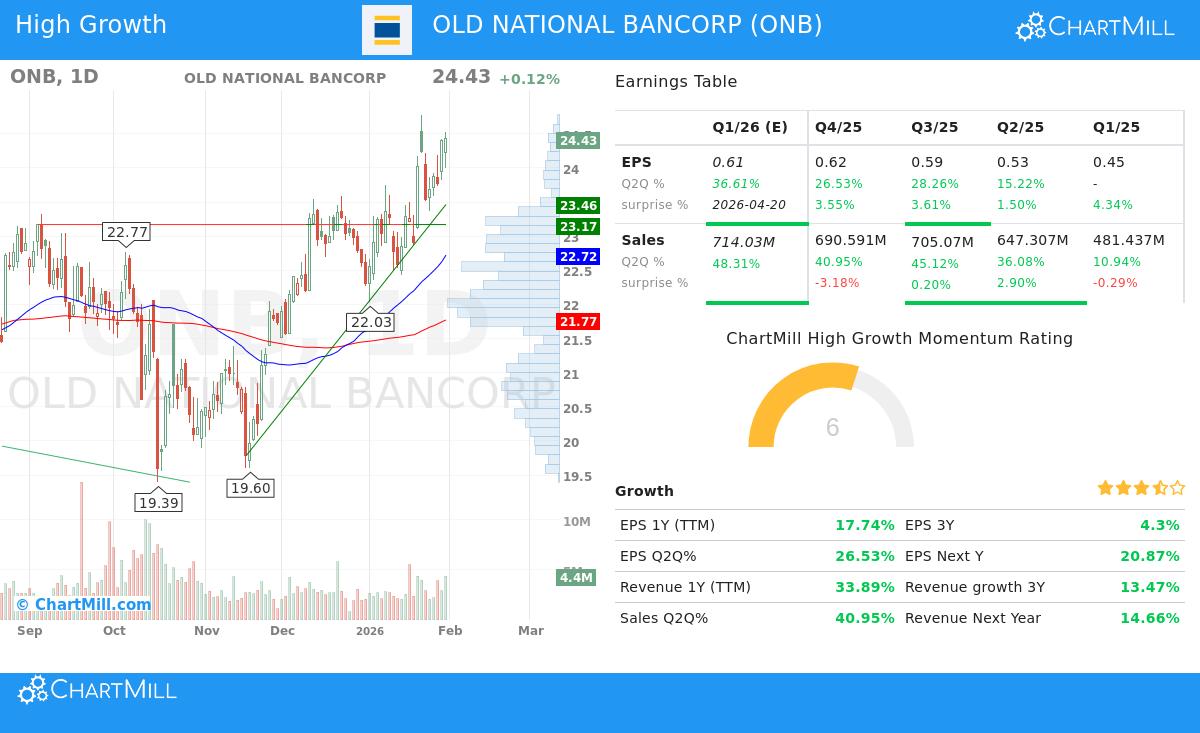Click the OLD NATIONAL BANCORP (ONB) title
1200x733 pixels.
coord(627,24)
